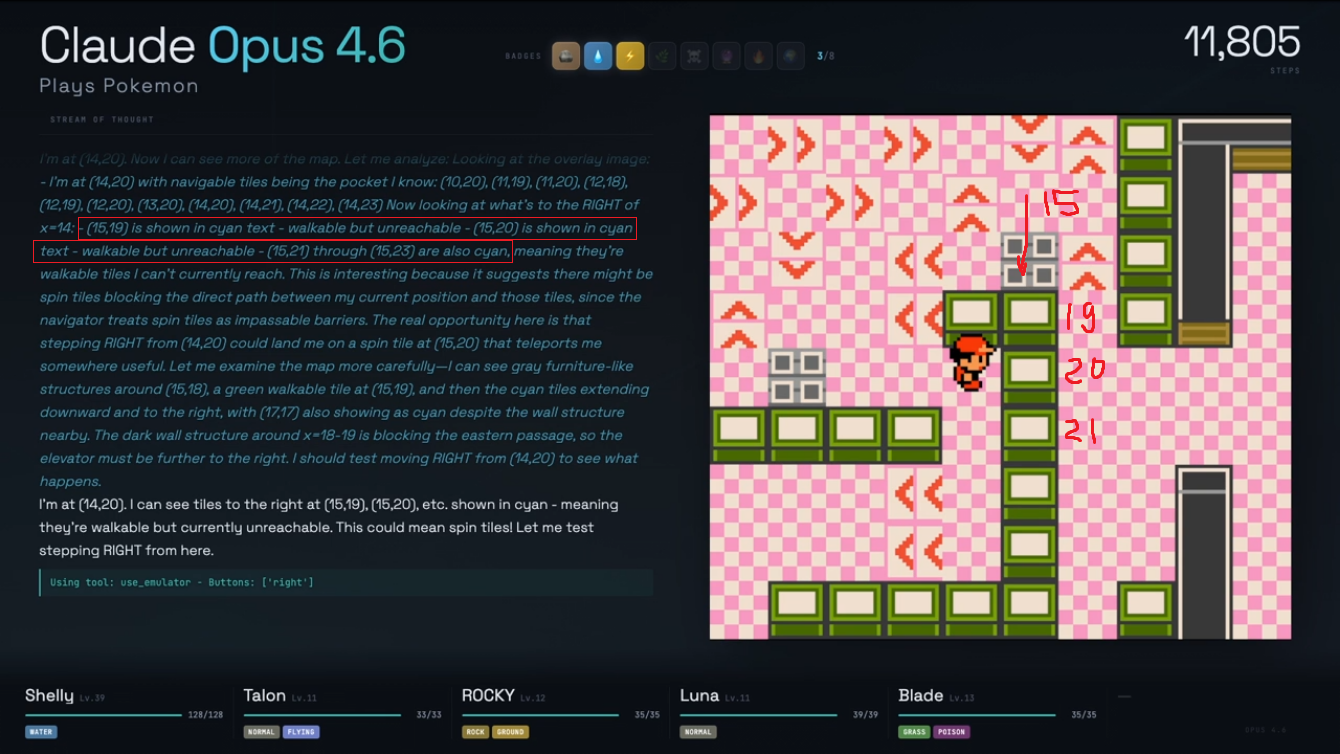
Task: Click the BADGES label
Action: coord(524,56)
